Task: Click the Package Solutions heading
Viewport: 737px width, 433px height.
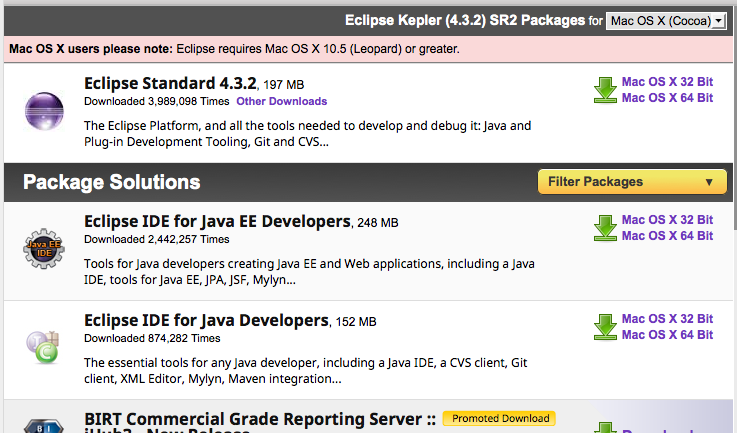Action: (x=112, y=182)
